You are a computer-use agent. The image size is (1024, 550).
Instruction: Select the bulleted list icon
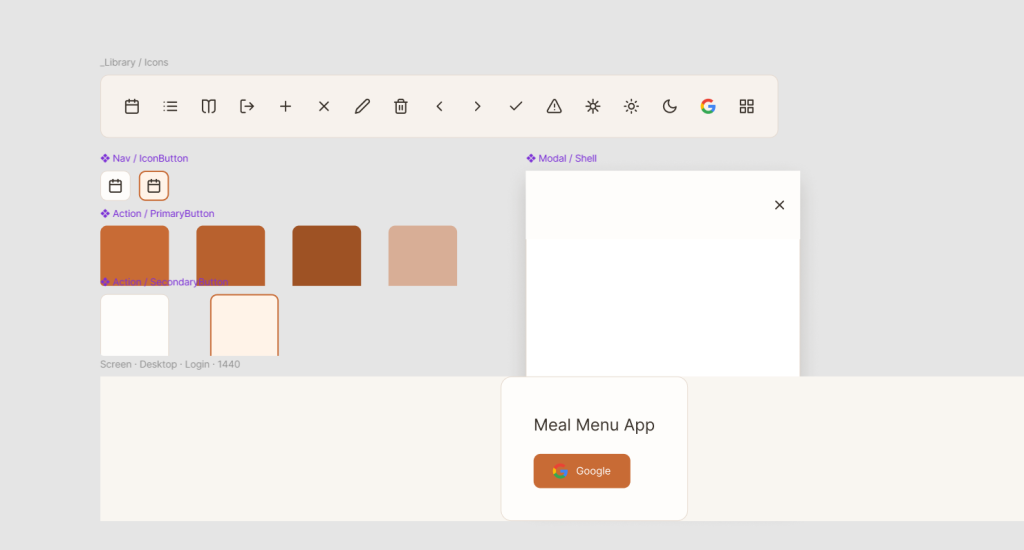(170, 106)
